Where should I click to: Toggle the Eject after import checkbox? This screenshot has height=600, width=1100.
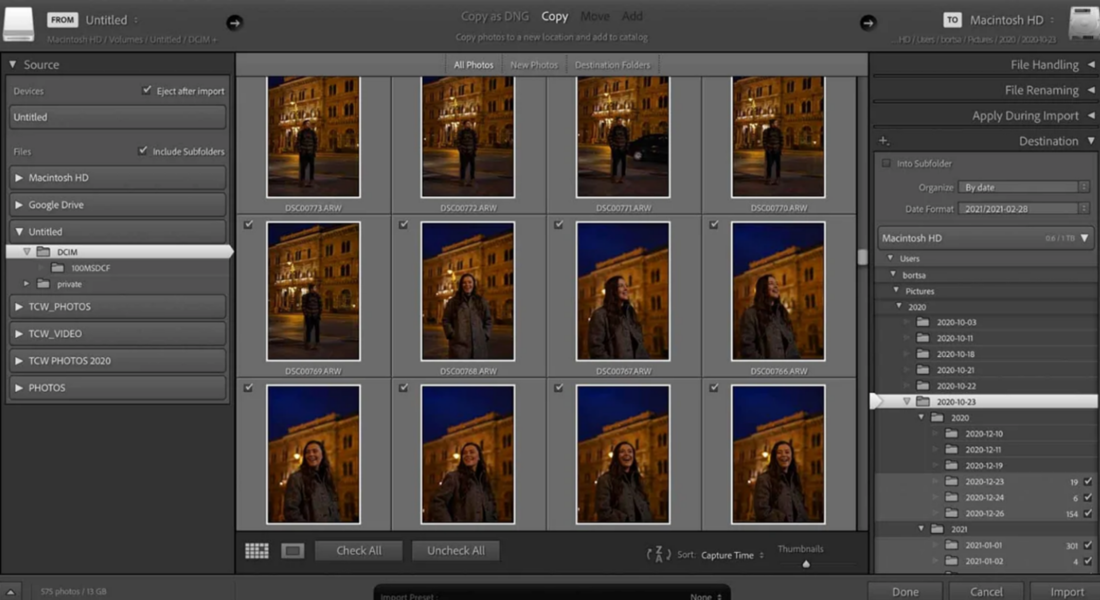[x=148, y=91]
